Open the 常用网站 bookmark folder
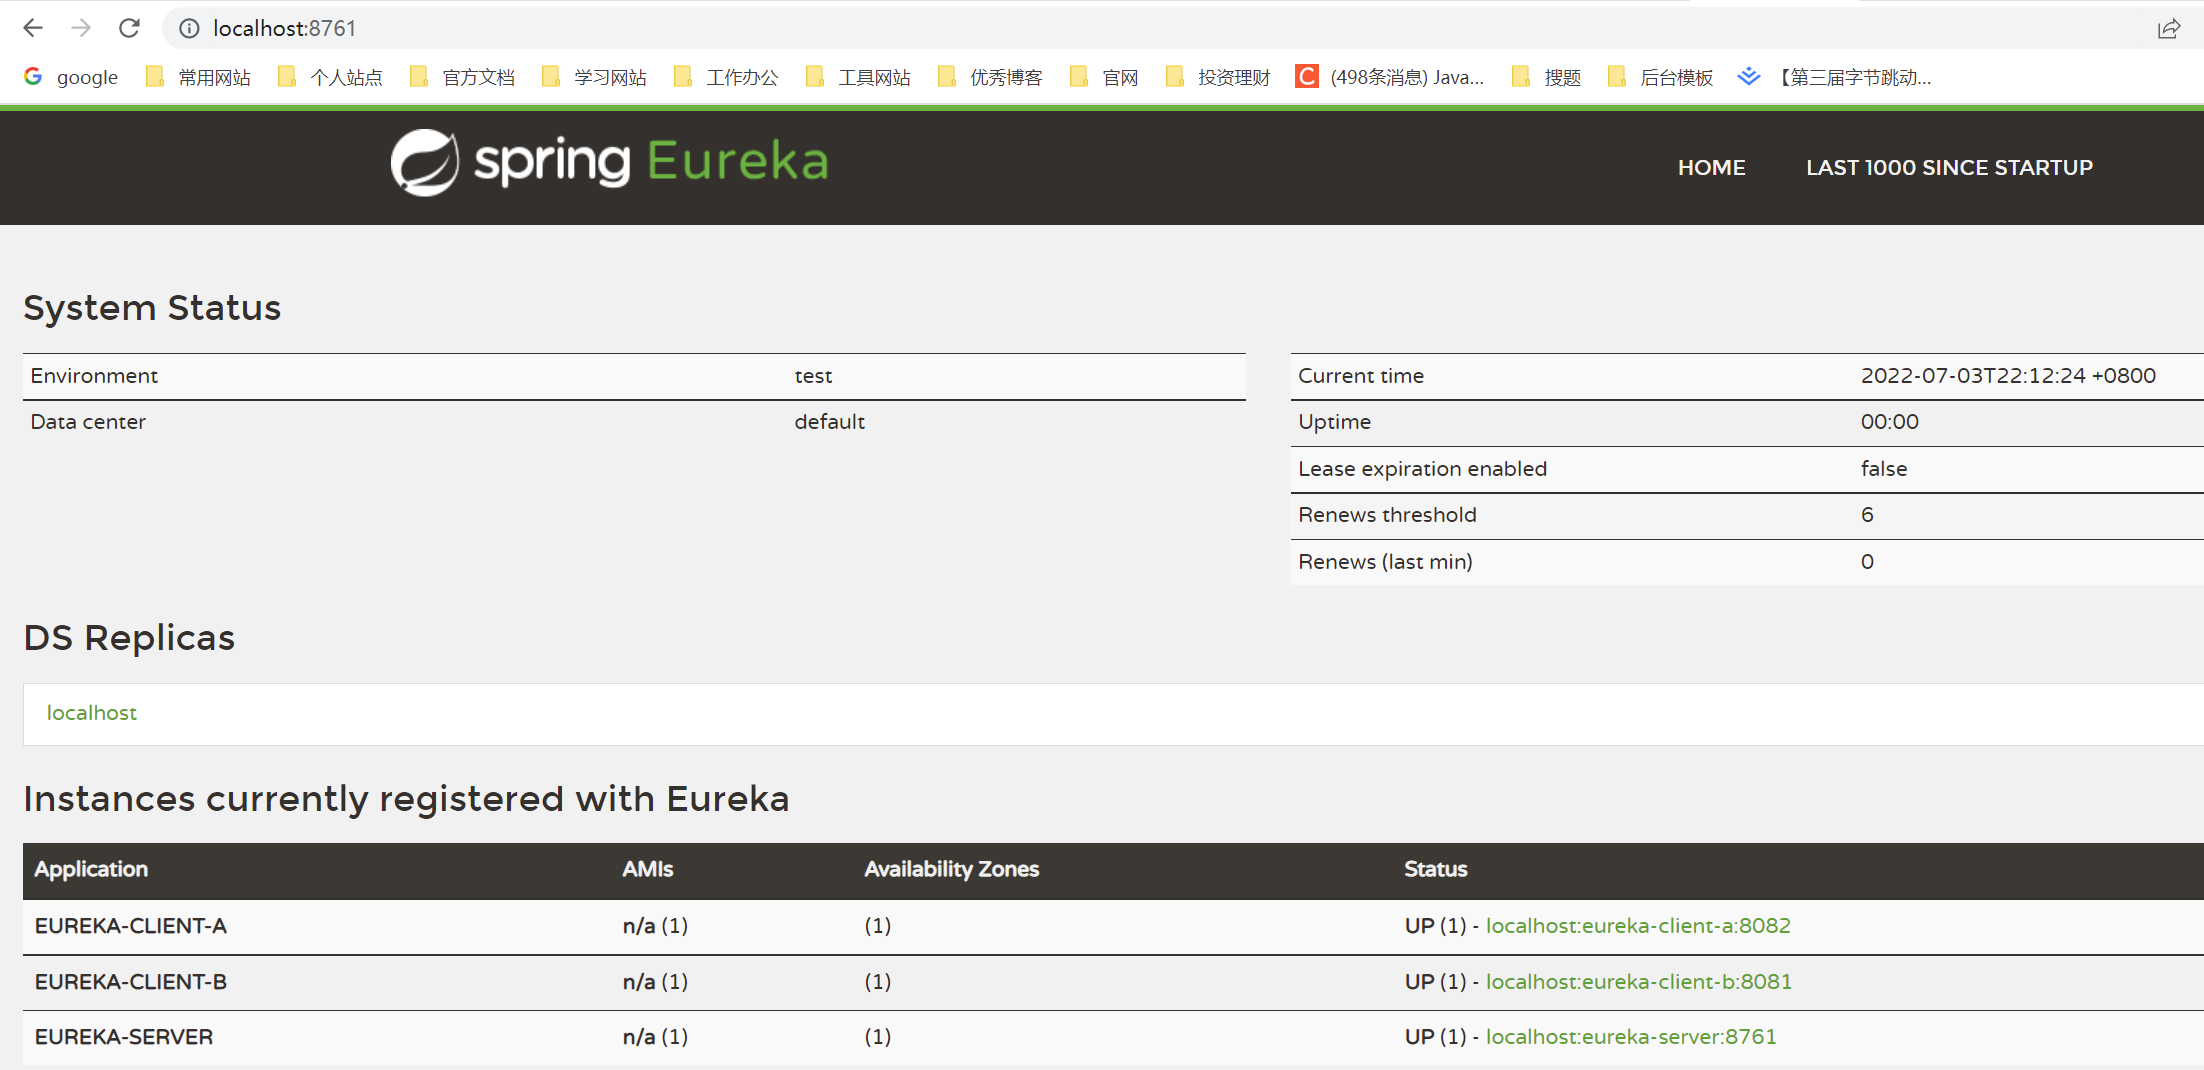The height and width of the screenshot is (1070, 2204). pyautogui.click(x=198, y=77)
